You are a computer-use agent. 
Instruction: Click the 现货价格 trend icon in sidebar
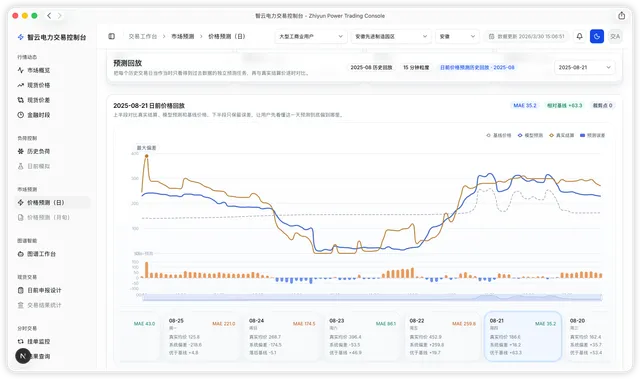coord(20,85)
